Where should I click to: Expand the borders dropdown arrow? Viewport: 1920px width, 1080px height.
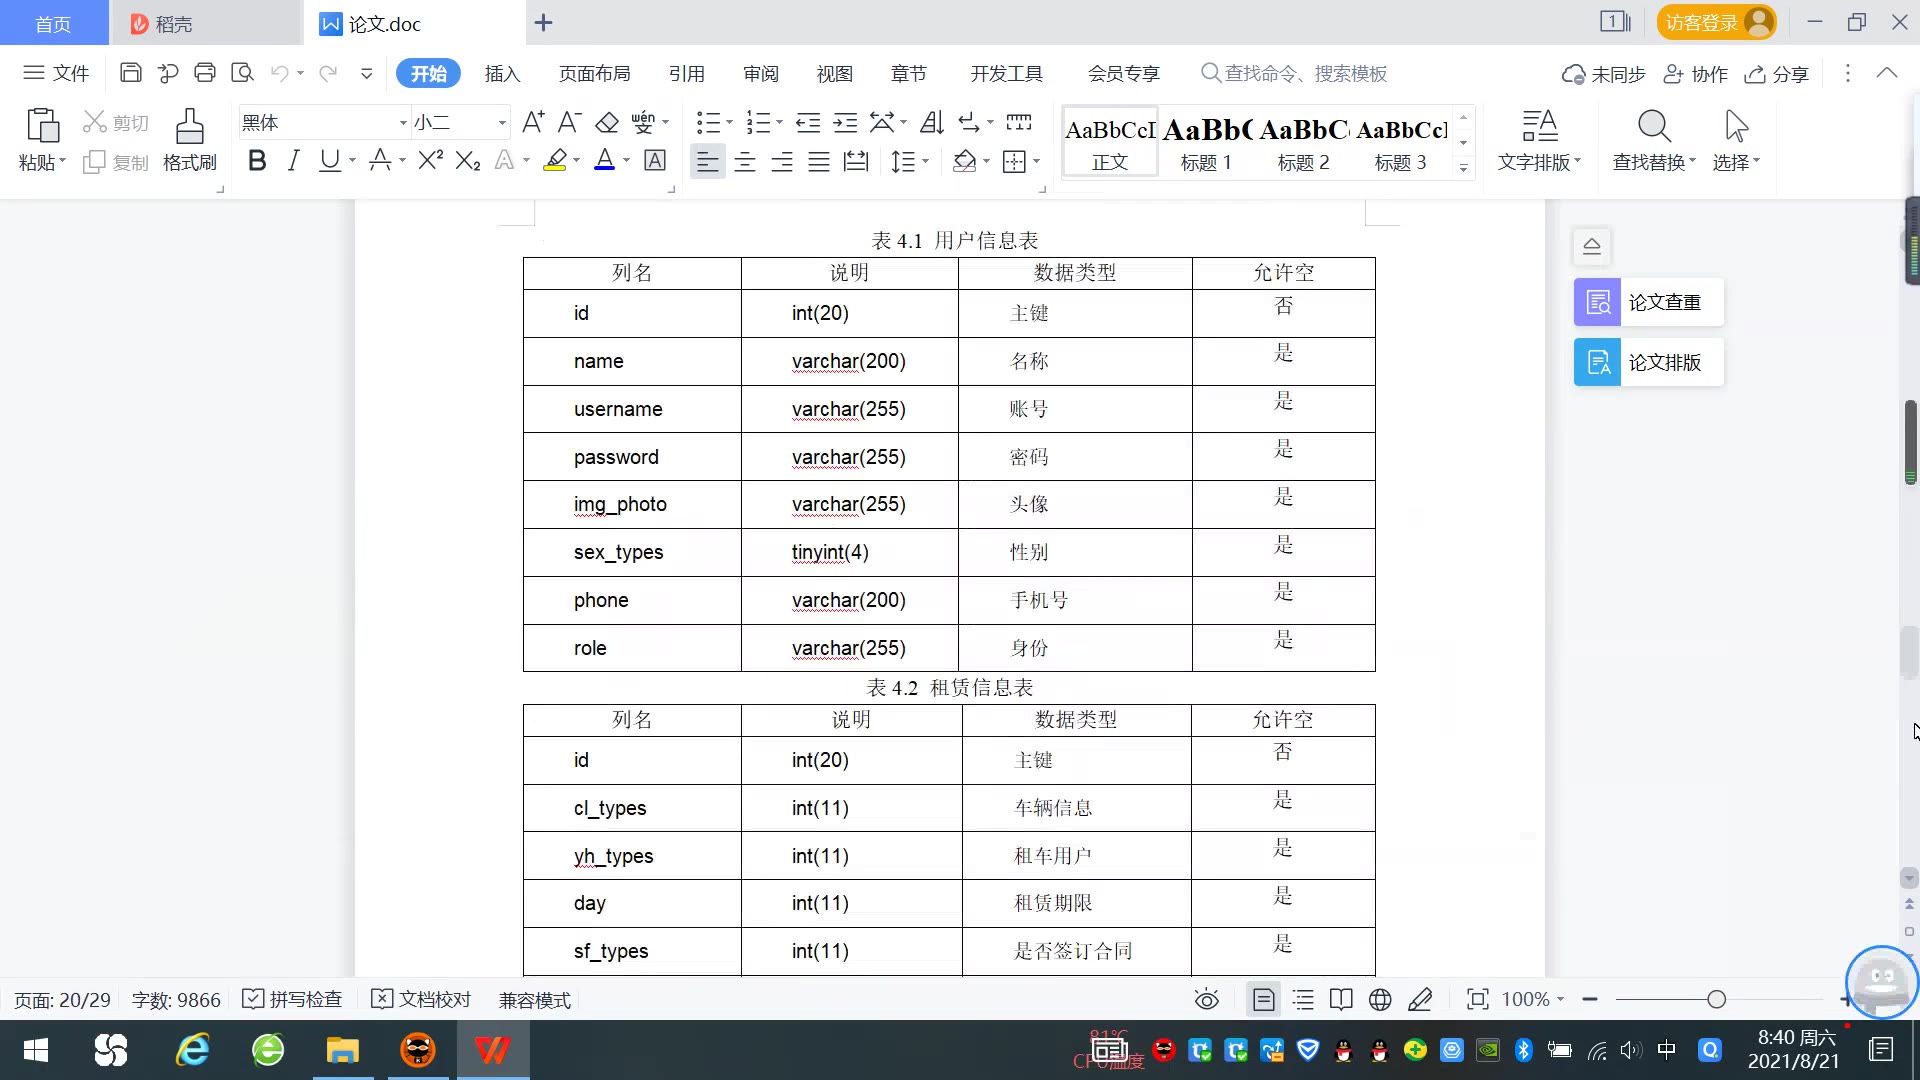(x=1036, y=161)
